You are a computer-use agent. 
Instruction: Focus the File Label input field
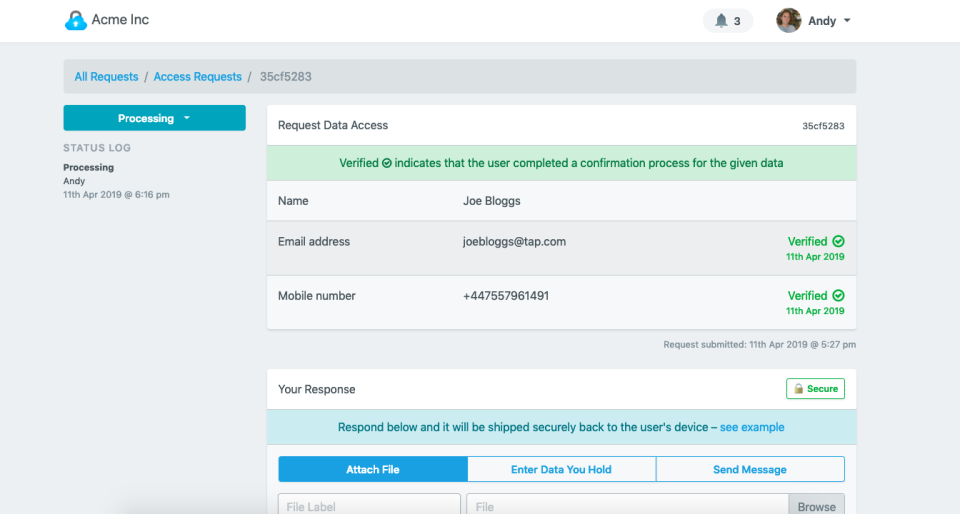pos(369,506)
